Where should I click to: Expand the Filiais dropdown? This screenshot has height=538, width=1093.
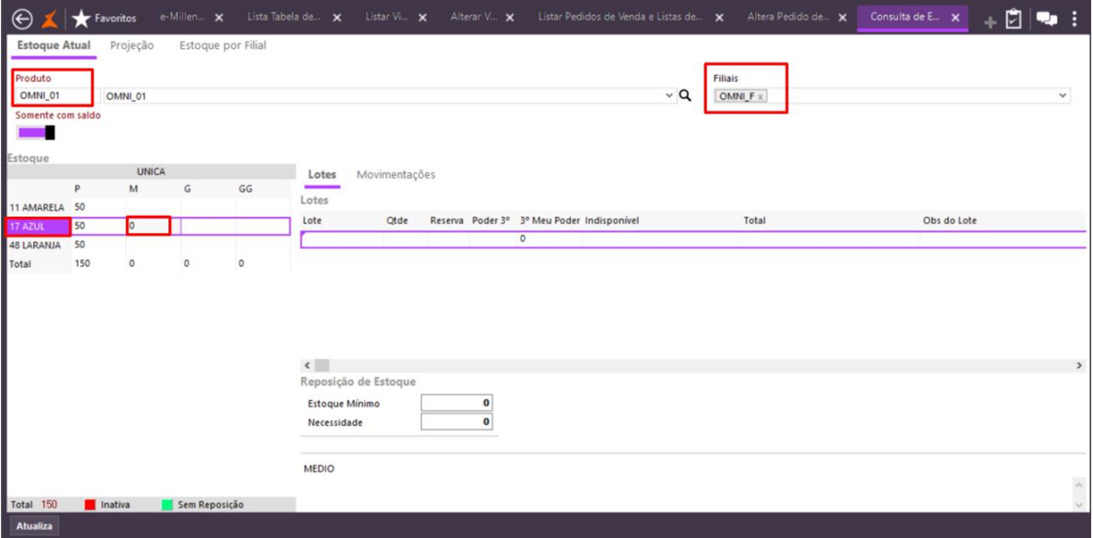(x=1063, y=95)
